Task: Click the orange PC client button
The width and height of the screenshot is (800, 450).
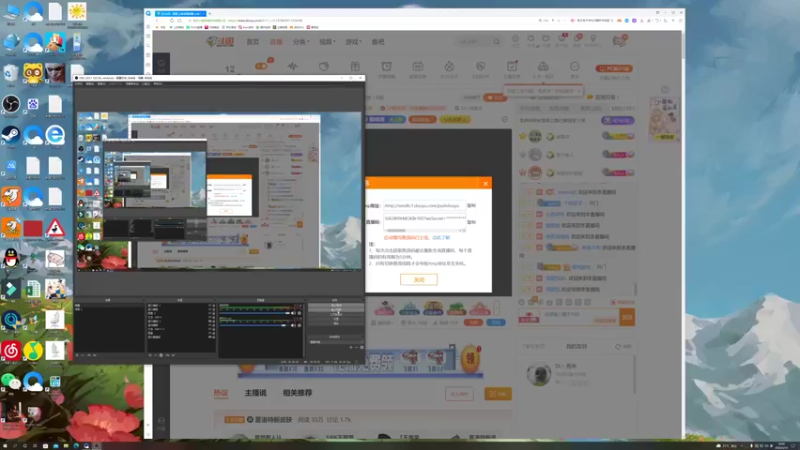Action: [x=614, y=68]
